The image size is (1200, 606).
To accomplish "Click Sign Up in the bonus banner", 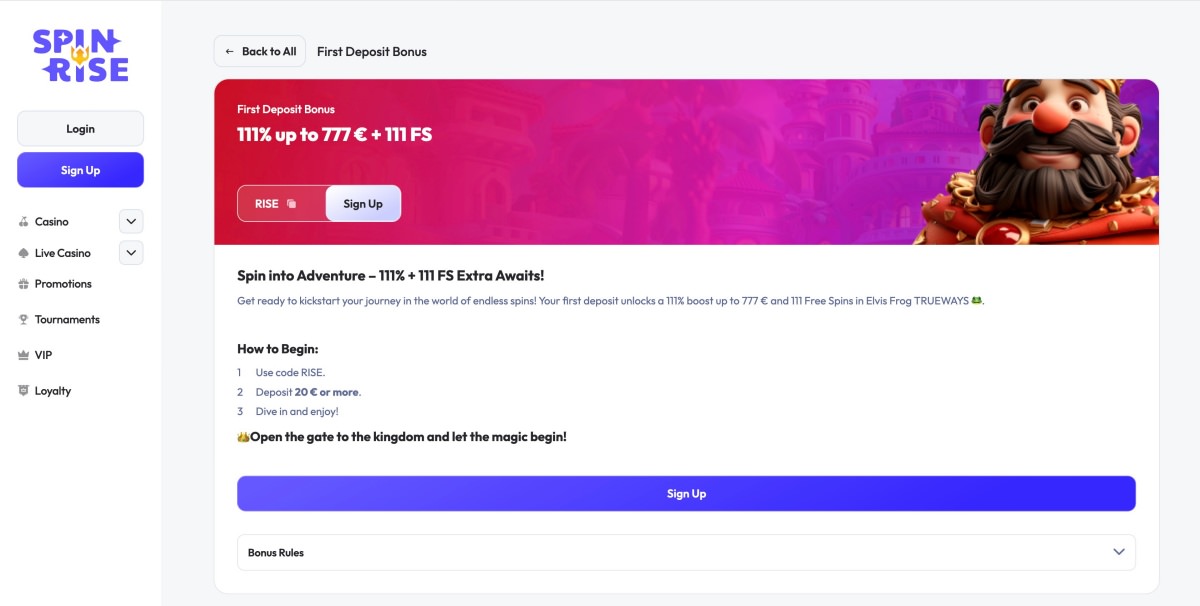I will (x=363, y=204).
